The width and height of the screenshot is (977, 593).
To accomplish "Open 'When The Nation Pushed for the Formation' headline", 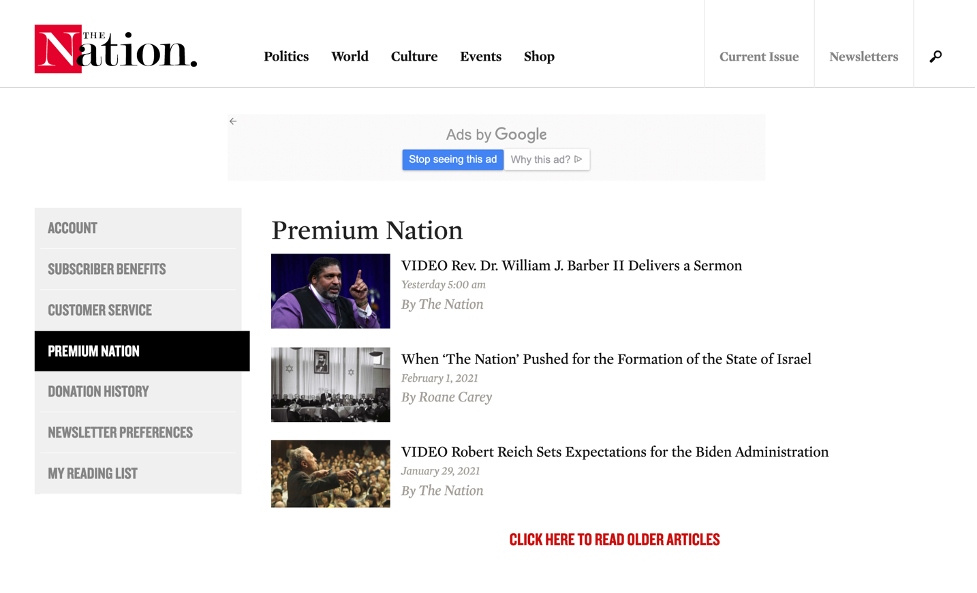I will 606,359.
